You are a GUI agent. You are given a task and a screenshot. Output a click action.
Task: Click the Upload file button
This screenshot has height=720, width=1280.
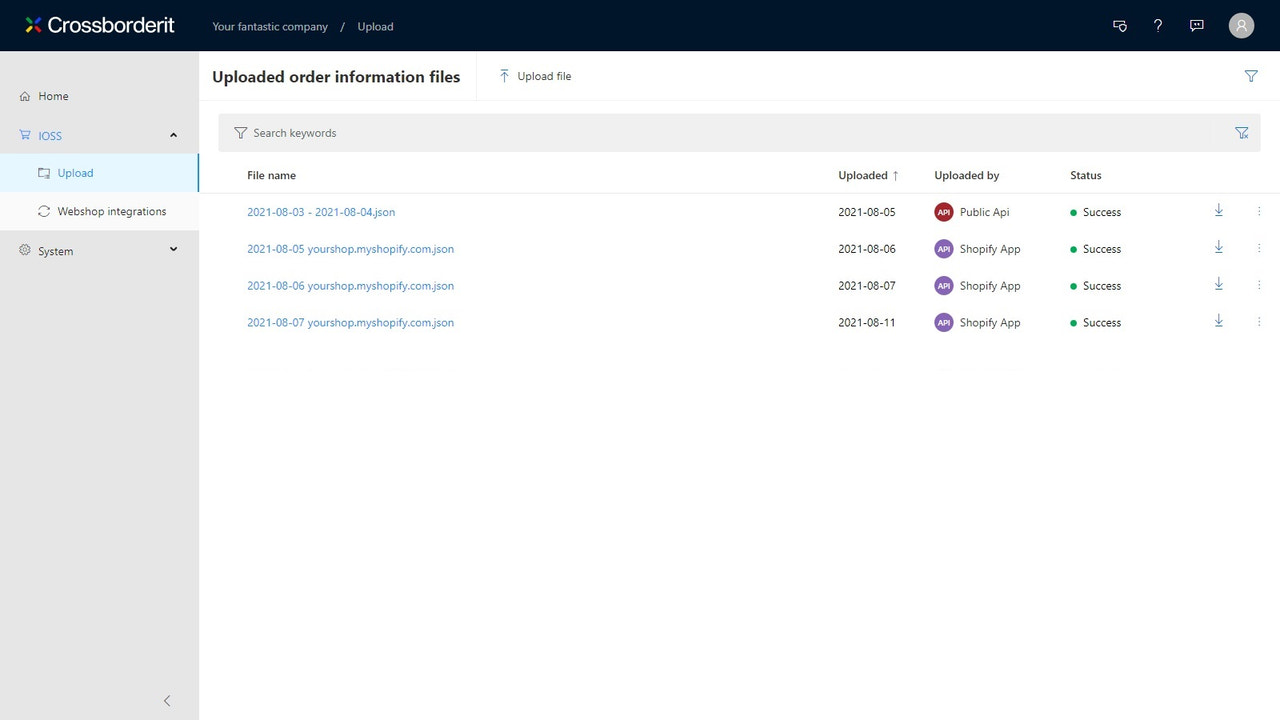535,76
